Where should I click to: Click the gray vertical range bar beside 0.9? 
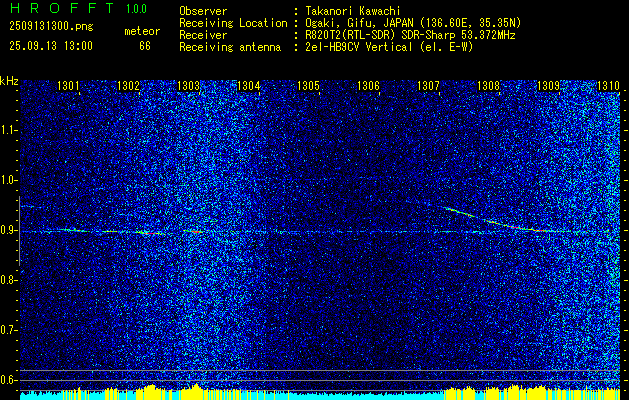tap(19, 231)
